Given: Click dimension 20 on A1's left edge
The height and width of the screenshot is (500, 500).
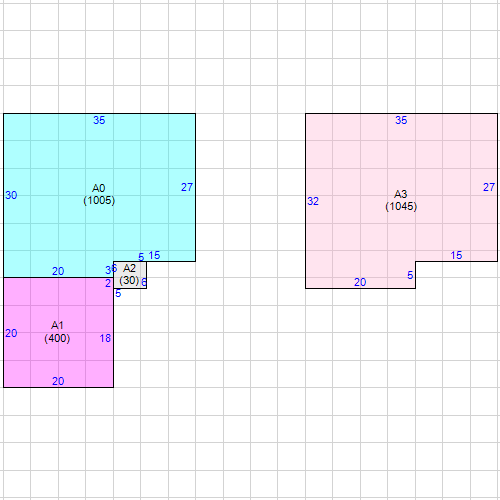Looking at the screenshot, I should 11,333.
